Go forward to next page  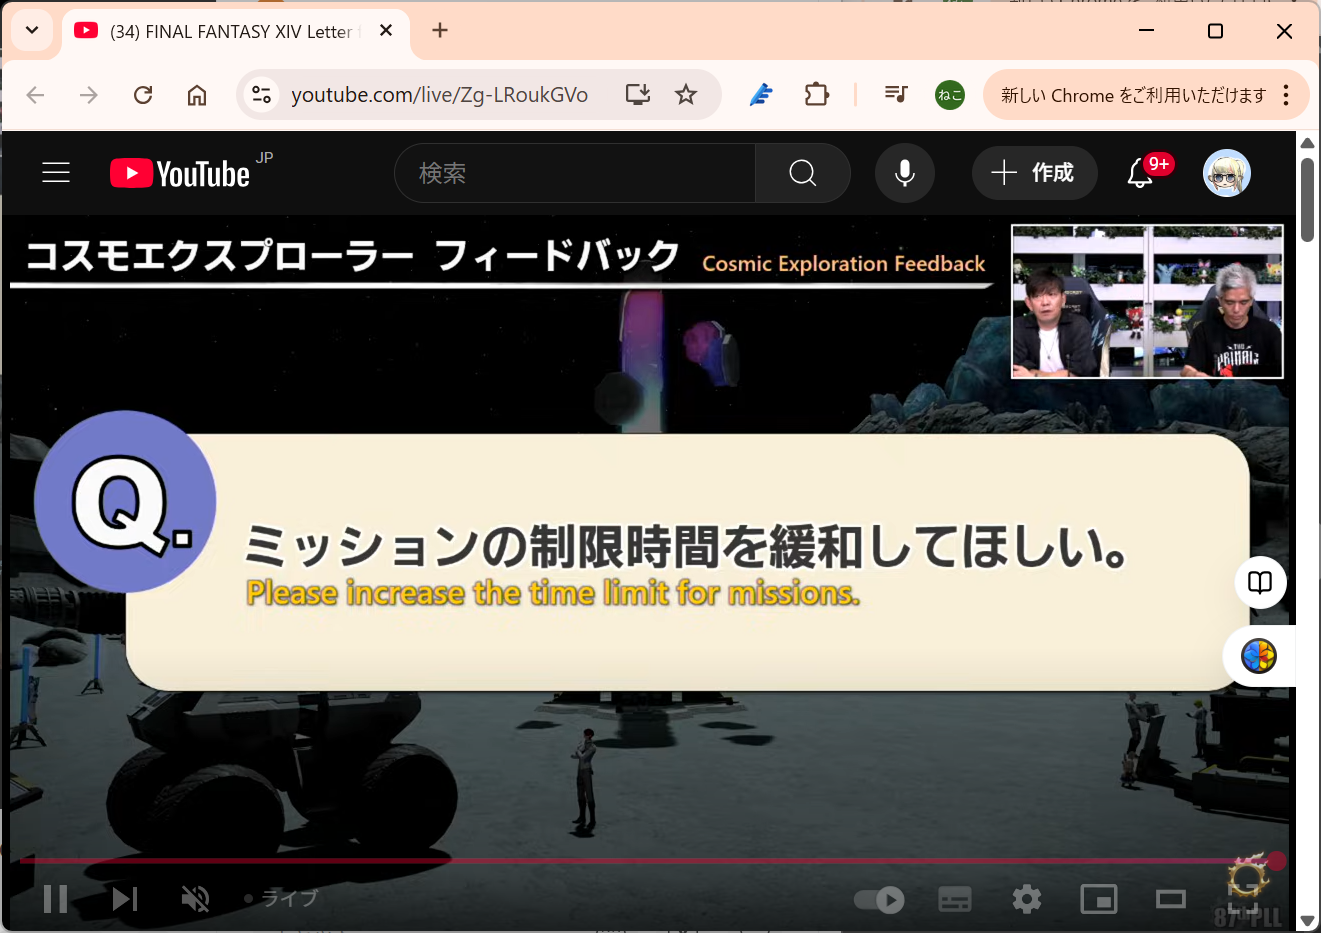click(89, 95)
